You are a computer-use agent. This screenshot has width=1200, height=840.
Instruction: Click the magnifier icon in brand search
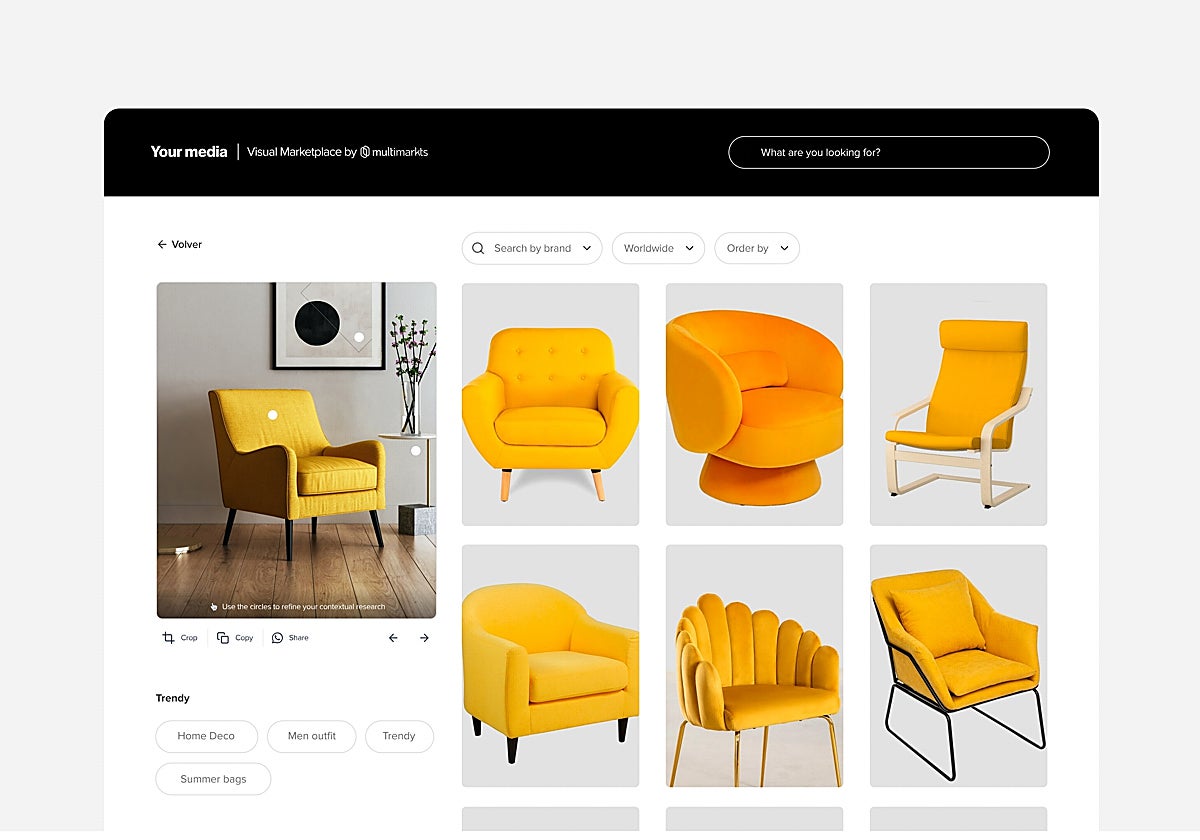[x=478, y=249]
